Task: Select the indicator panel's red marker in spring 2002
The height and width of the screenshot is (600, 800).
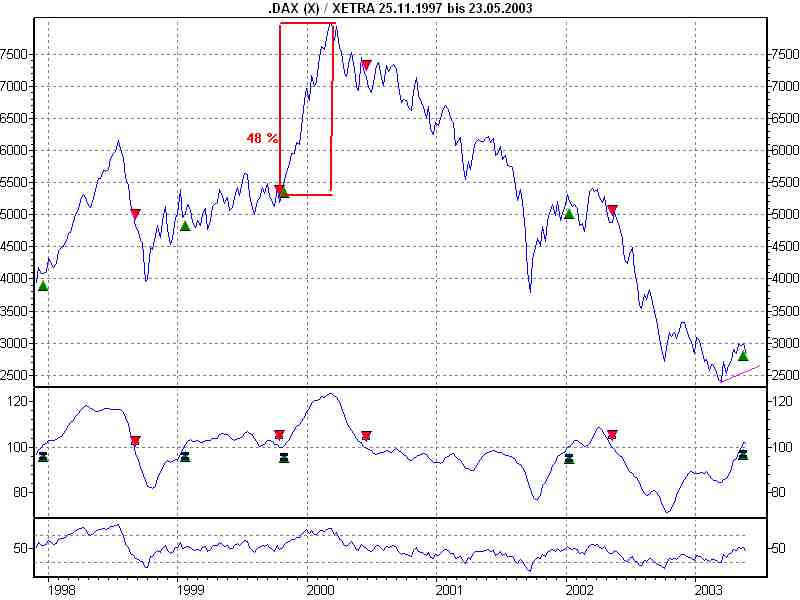Action: click(612, 435)
